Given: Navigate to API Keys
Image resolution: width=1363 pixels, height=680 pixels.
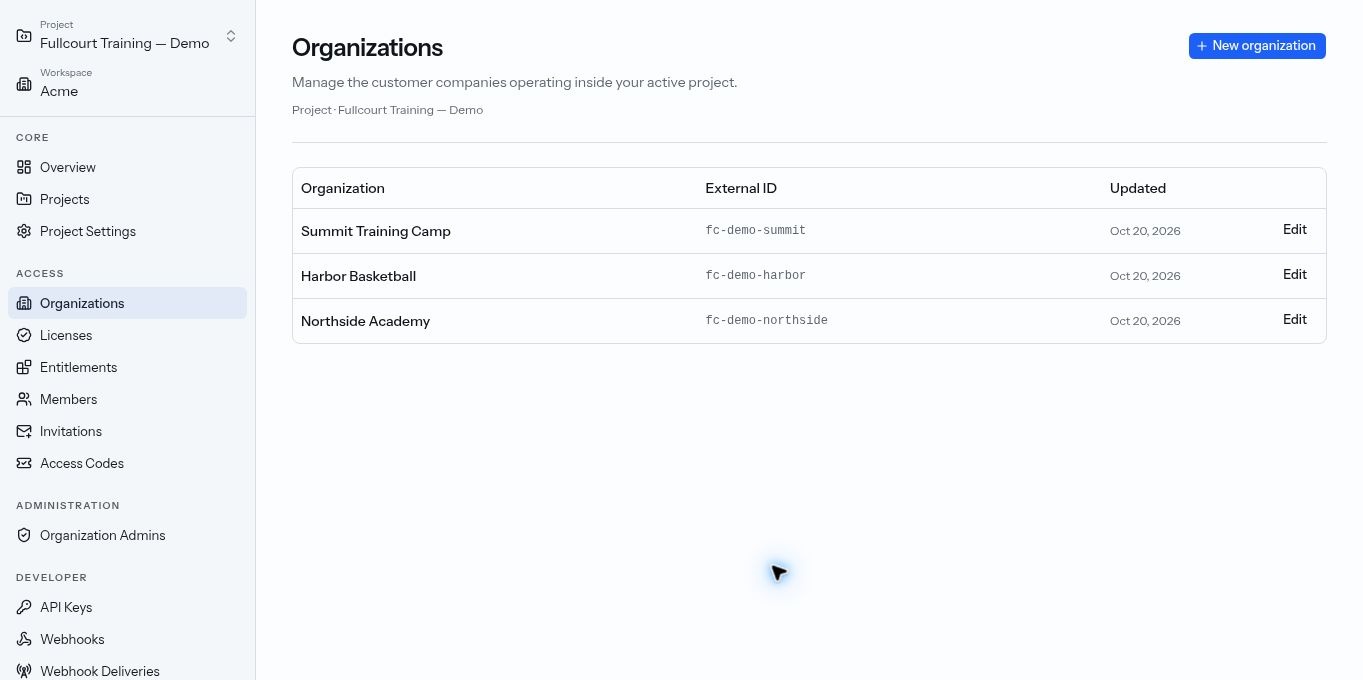Looking at the screenshot, I should click(x=127, y=607).
